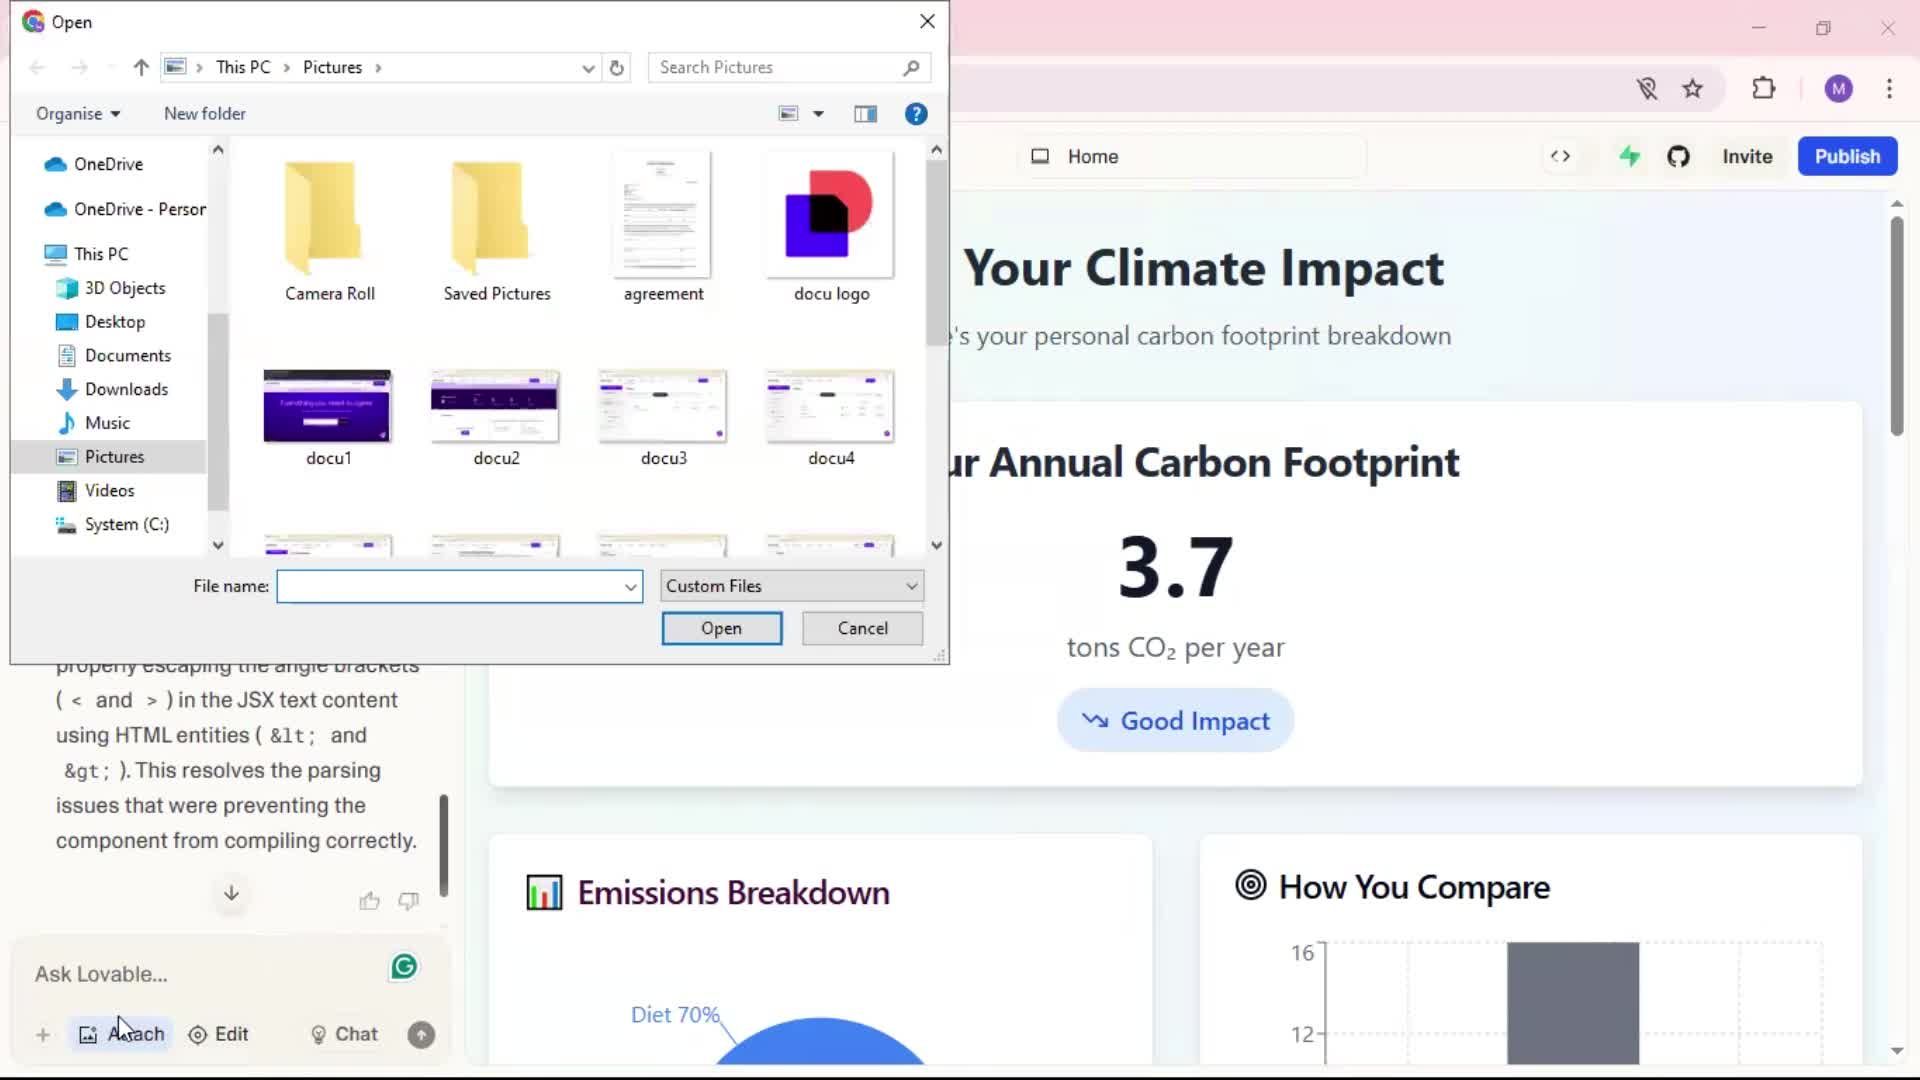Click the Grammarly icon in chat box

[x=404, y=966]
